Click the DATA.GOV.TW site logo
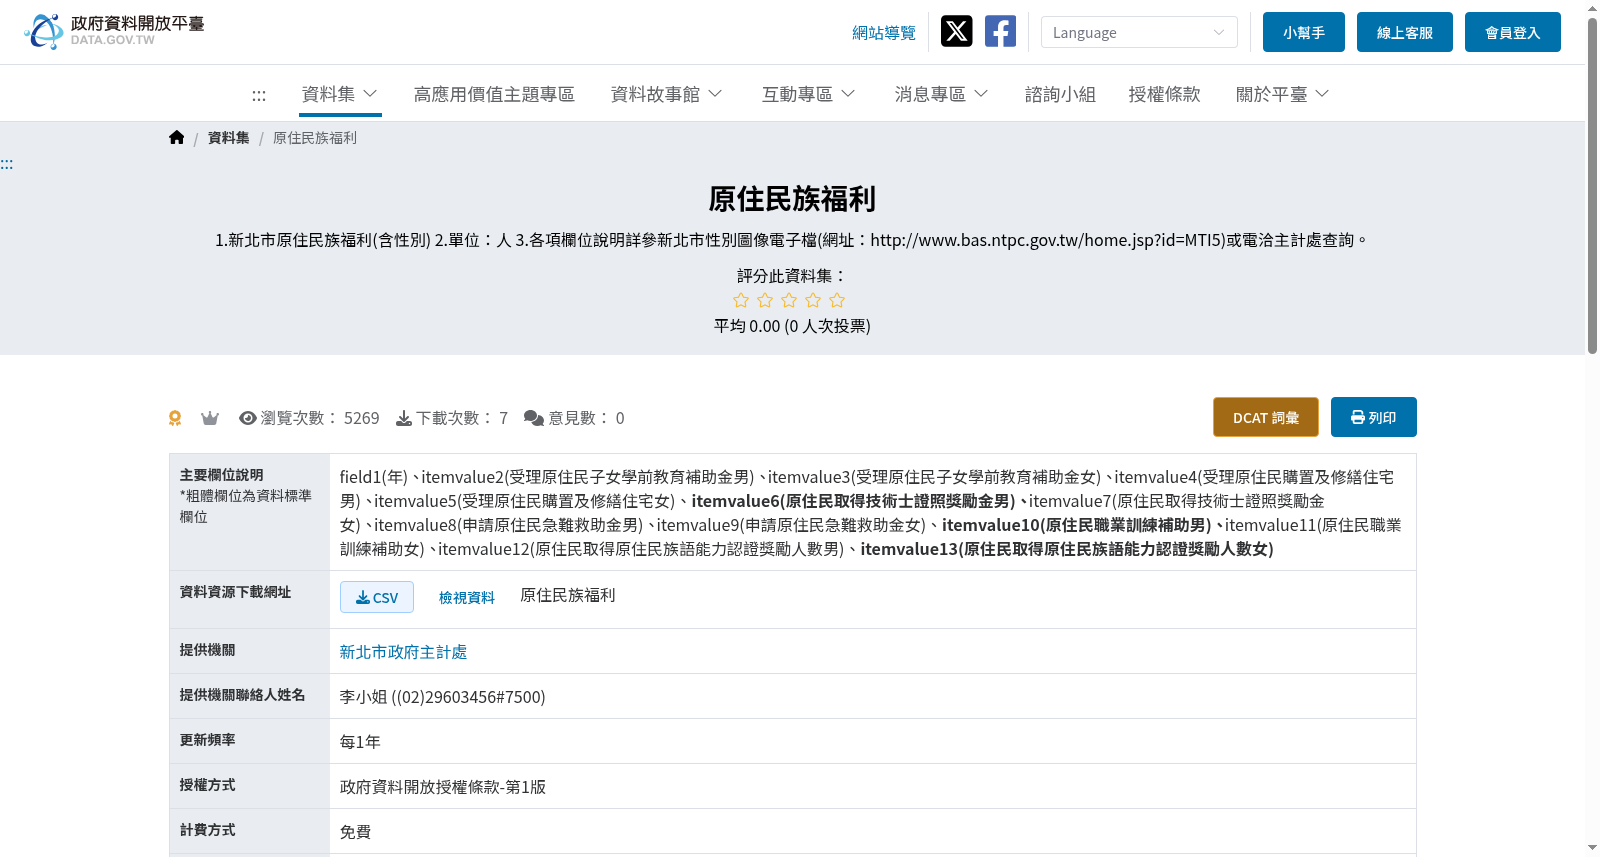Viewport: 1600px width, 857px height. [x=114, y=31]
